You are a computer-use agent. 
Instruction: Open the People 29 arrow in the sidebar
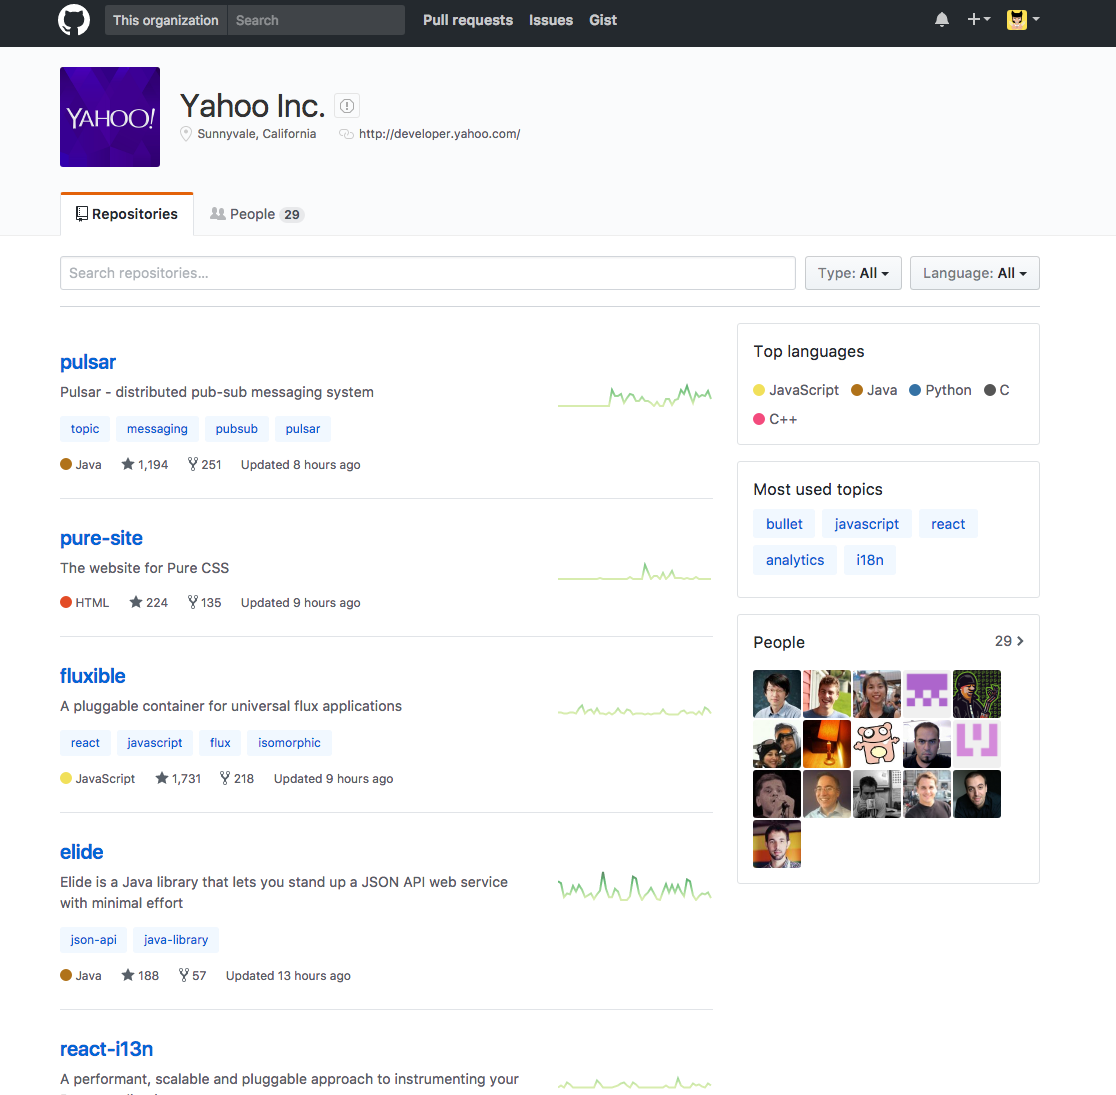click(1009, 641)
